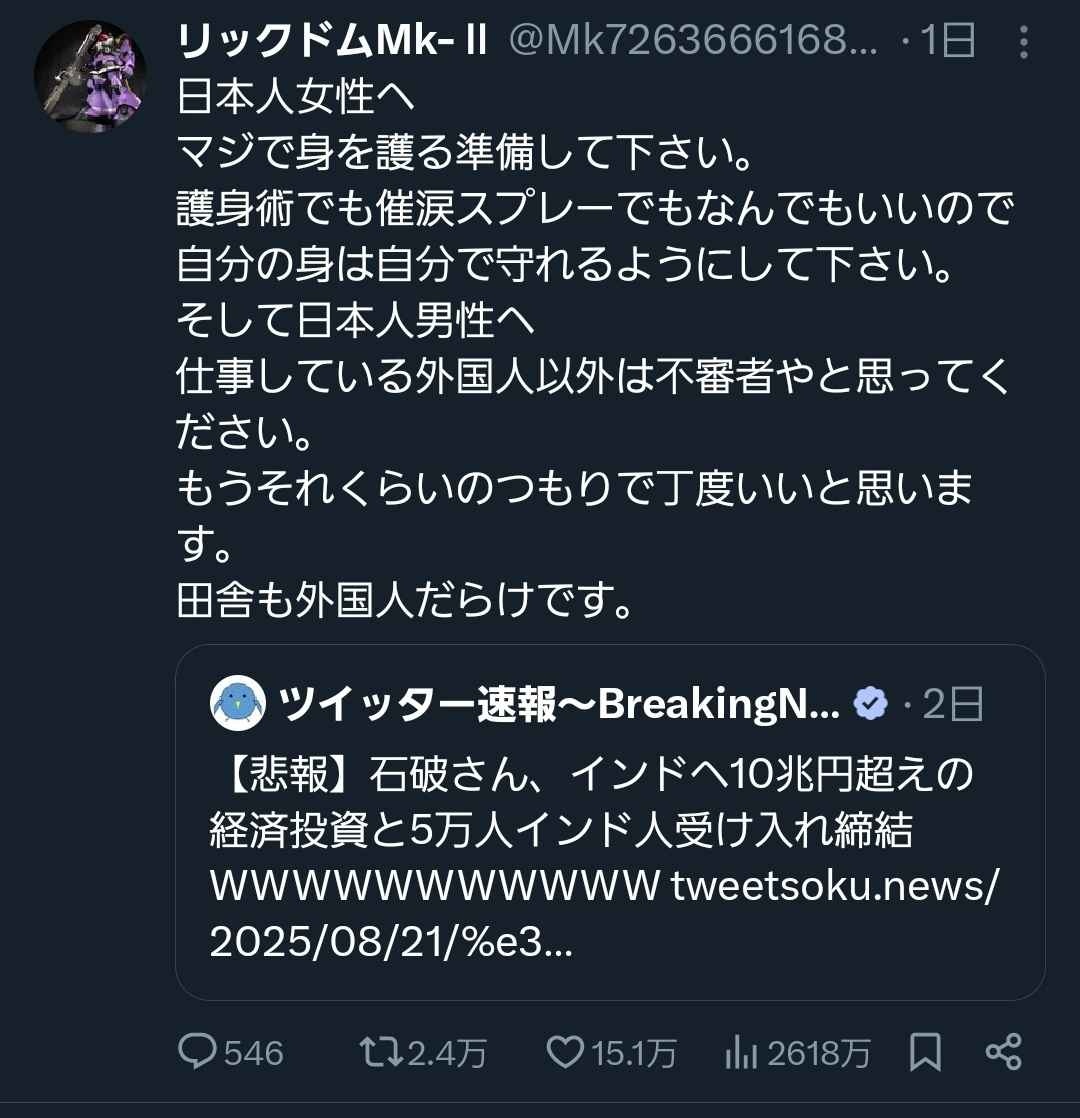1080x1118 pixels.
Task: Open the repost menu arrows icon
Action: 381,1051
